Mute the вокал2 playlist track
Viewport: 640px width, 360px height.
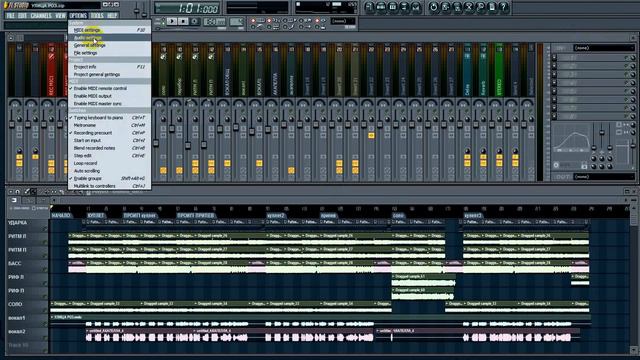45,338
